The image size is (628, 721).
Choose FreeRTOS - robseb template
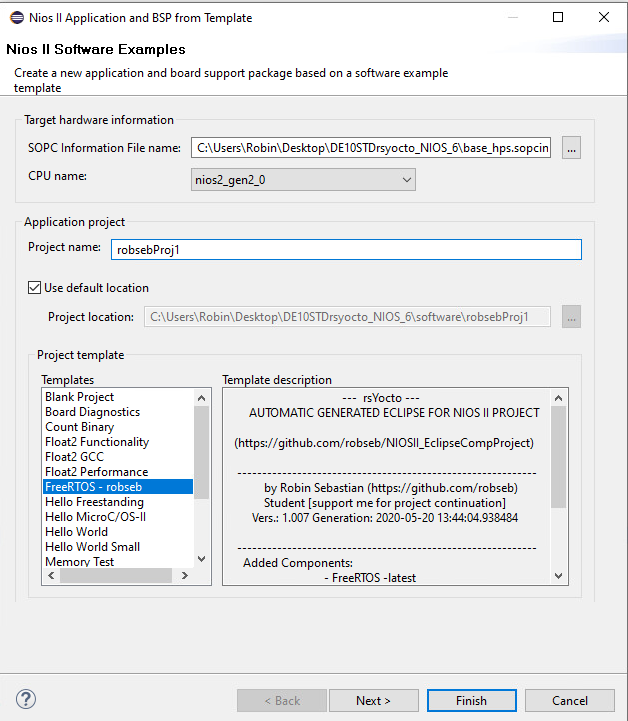pyautogui.click(x=96, y=487)
